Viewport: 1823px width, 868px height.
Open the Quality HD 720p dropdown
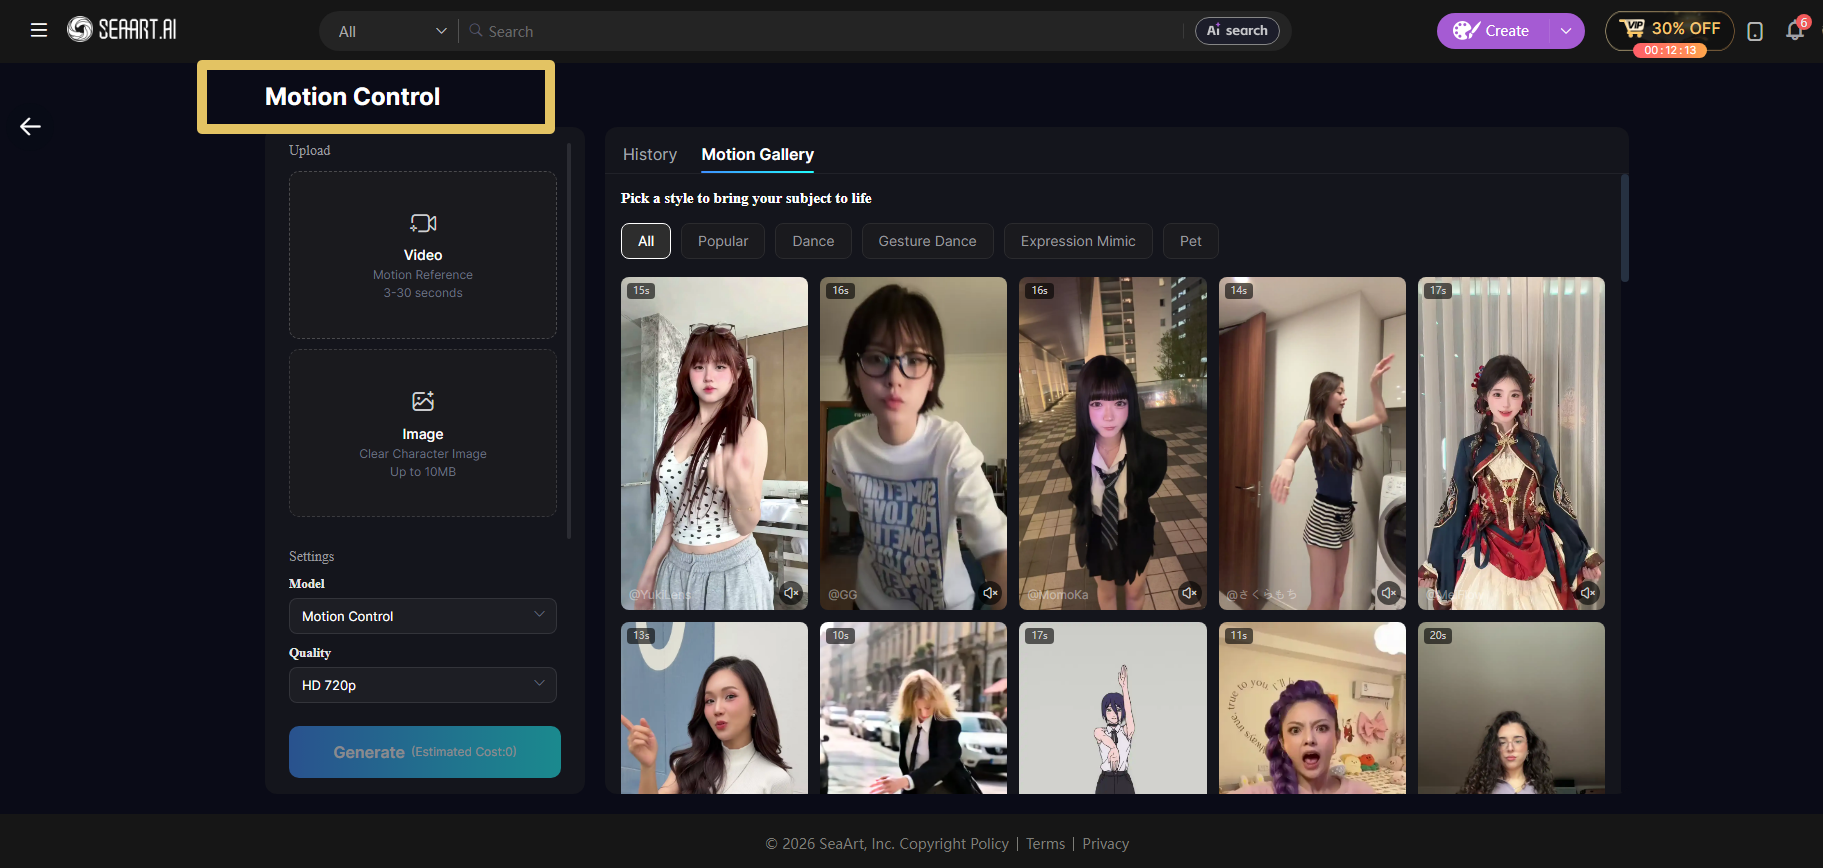click(x=423, y=685)
